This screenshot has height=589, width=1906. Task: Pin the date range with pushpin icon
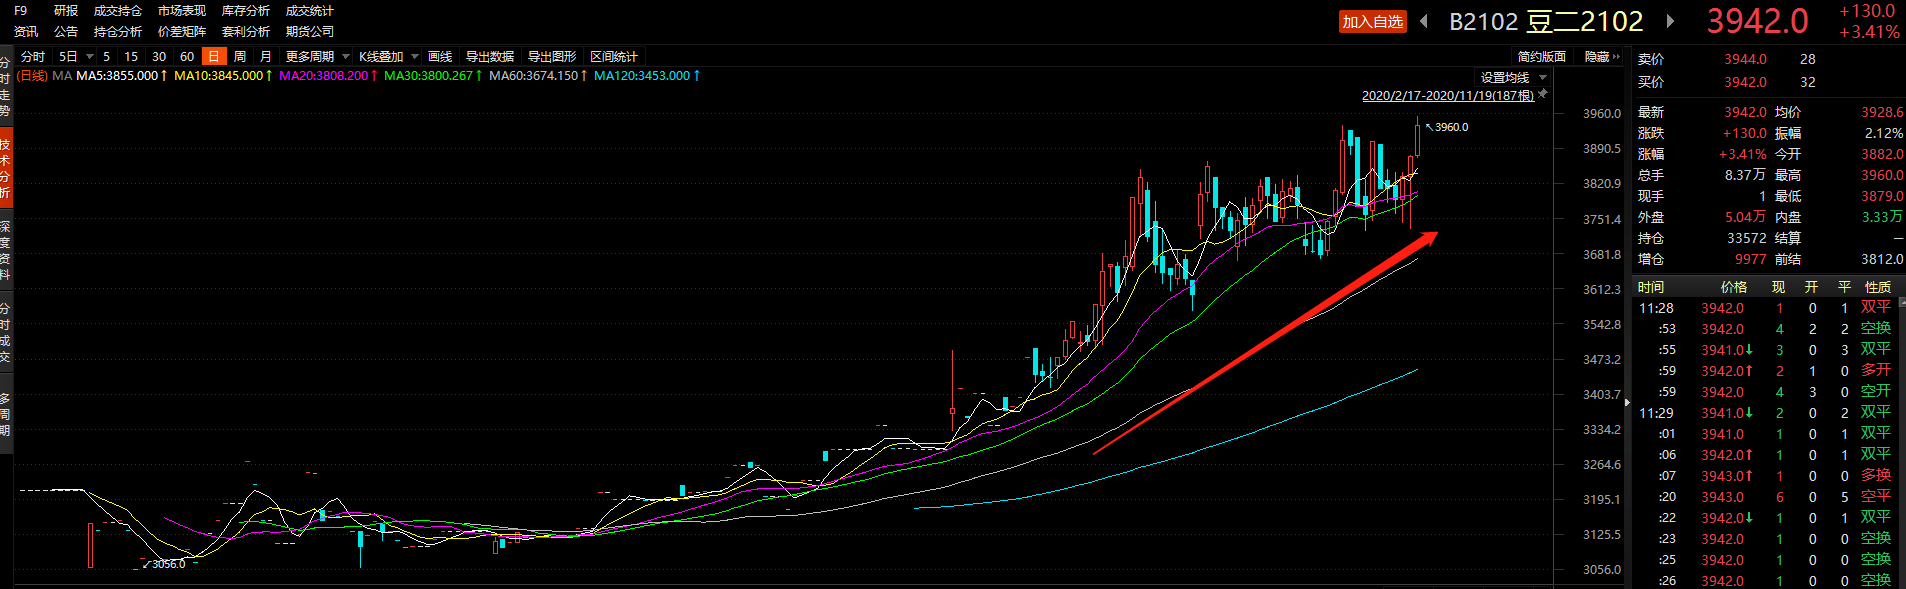point(1543,94)
